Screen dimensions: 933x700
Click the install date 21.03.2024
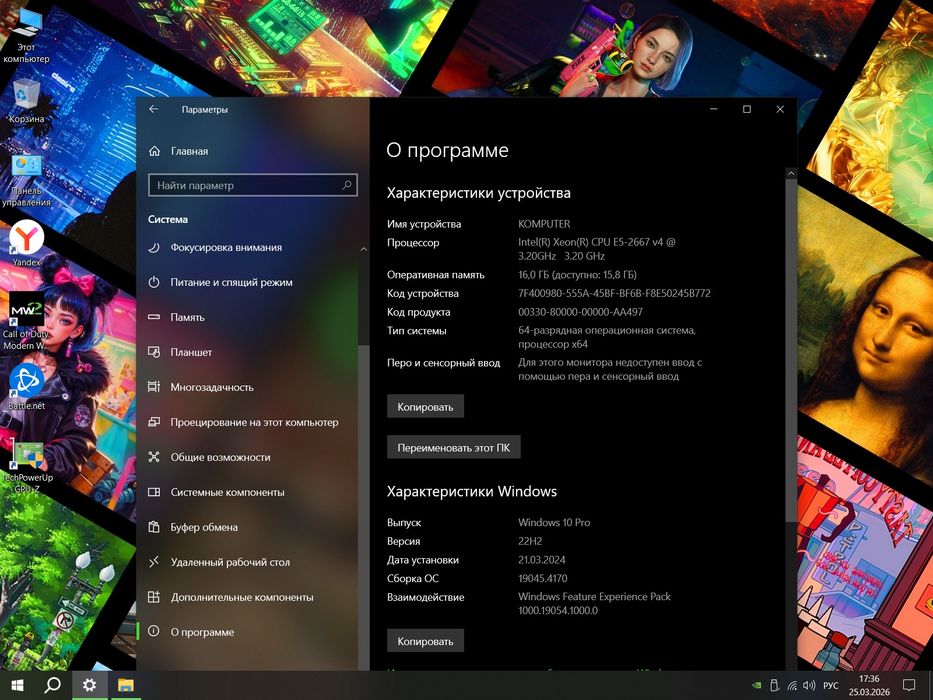coord(541,560)
